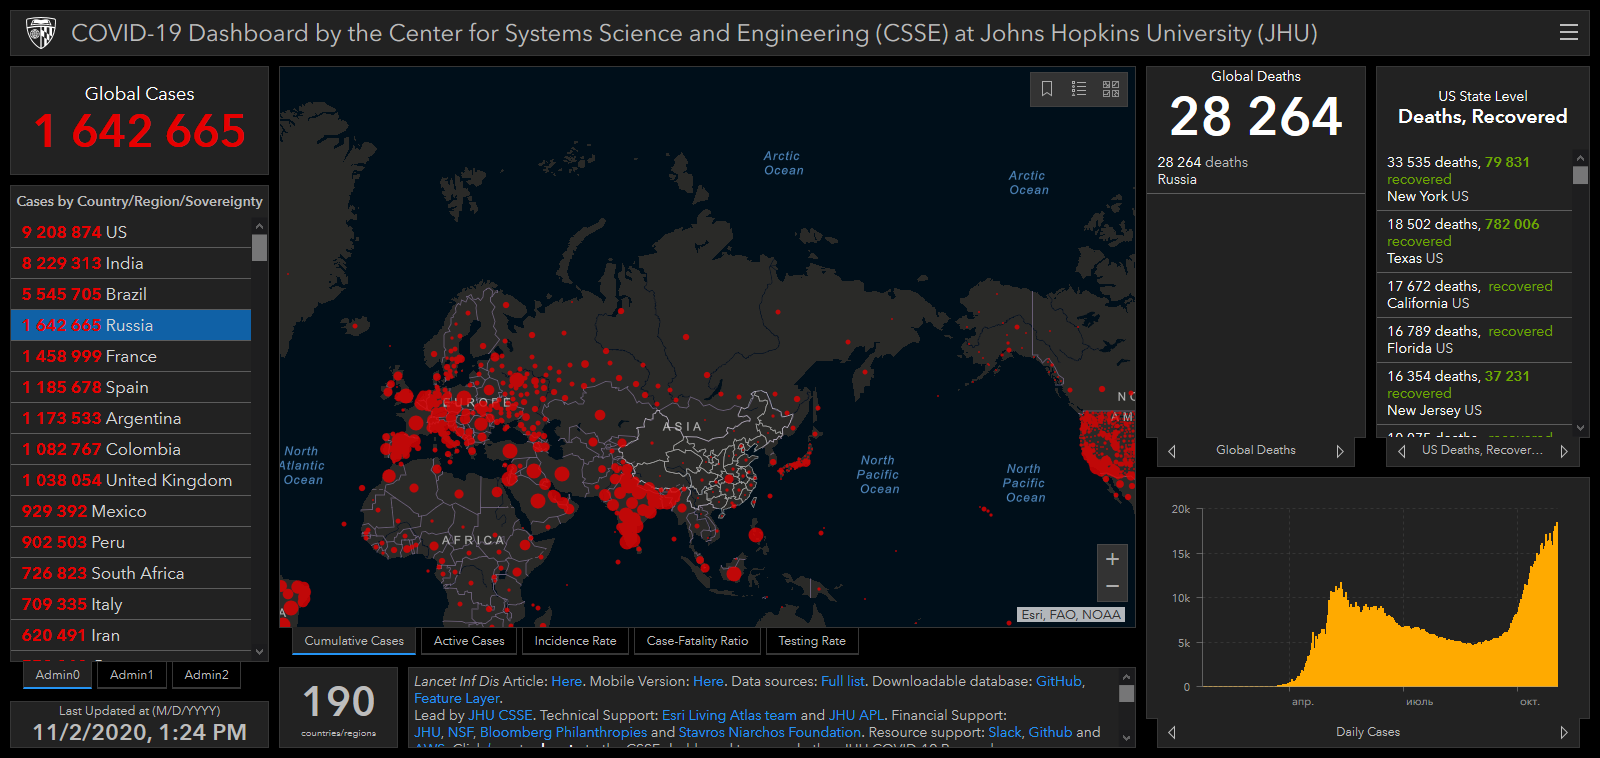Go to previous Global Deaths panel view
The width and height of the screenshot is (1600, 758).
1172,451
